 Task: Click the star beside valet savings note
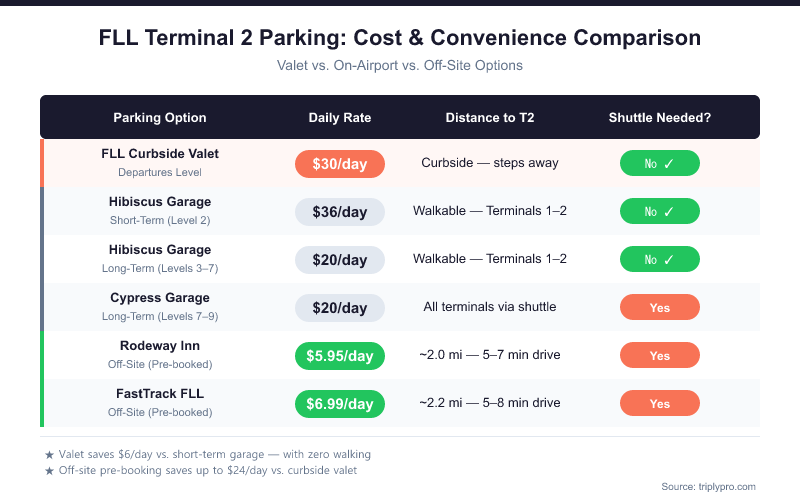(49, 455)
